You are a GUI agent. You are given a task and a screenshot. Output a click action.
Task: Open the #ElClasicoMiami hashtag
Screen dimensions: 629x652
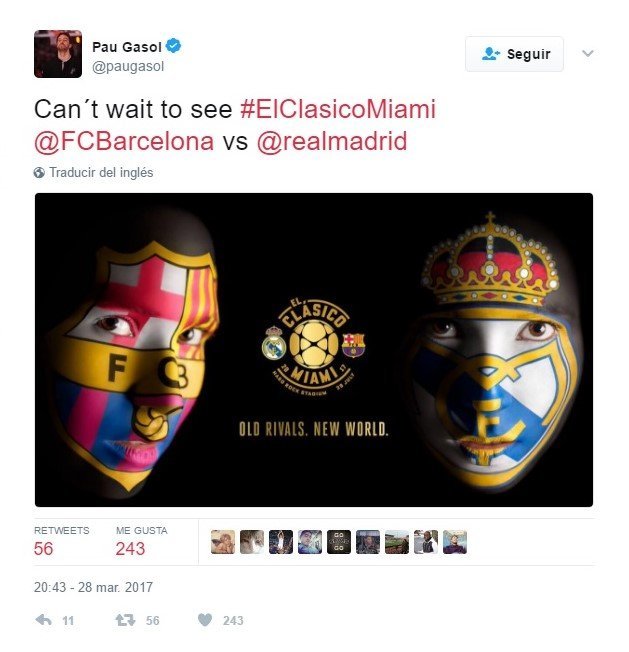pyautogui.click(x=338, y=109)
